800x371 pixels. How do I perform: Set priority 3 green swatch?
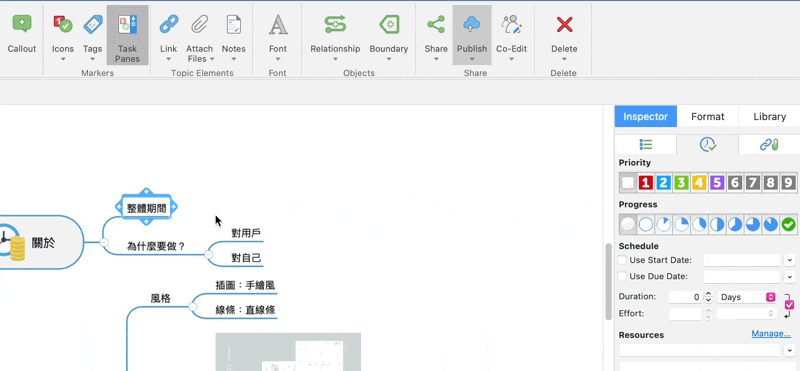pyautogui.click(x=681, y=182)
